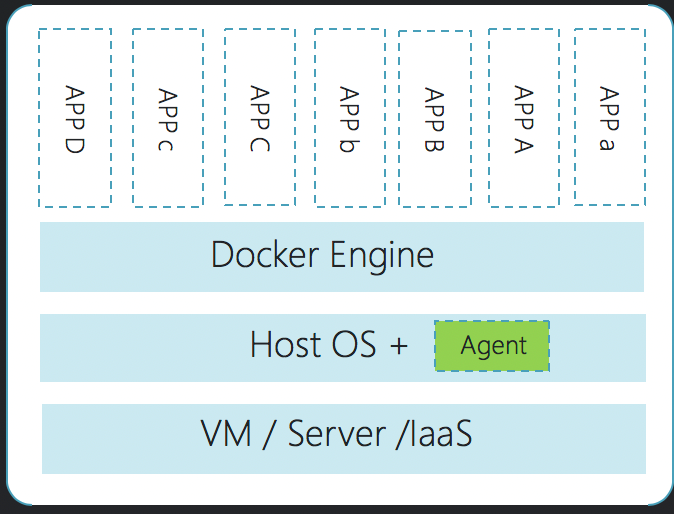Click the Docker Engine layer
The image size is (674, 514).
pyautogui.click(x=342, y=257)
